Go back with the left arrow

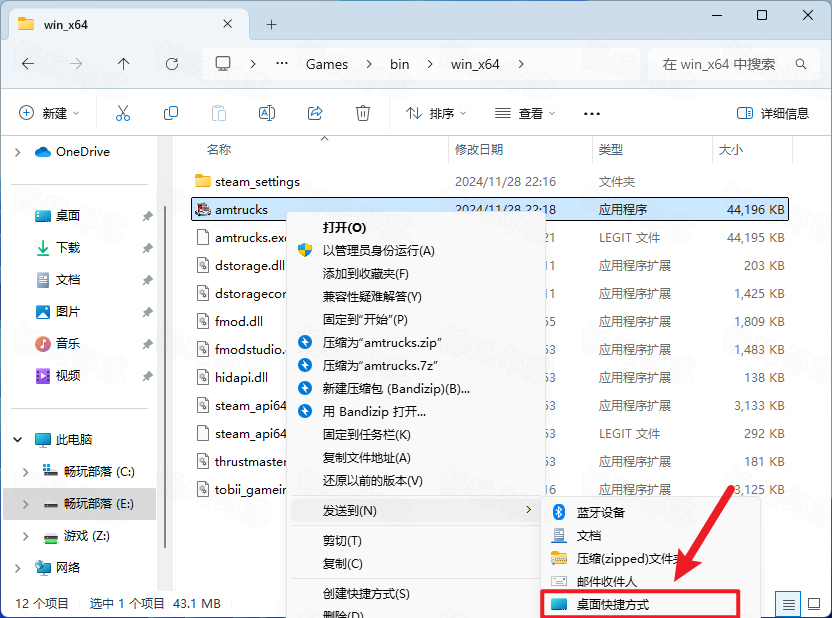[28, 64]
